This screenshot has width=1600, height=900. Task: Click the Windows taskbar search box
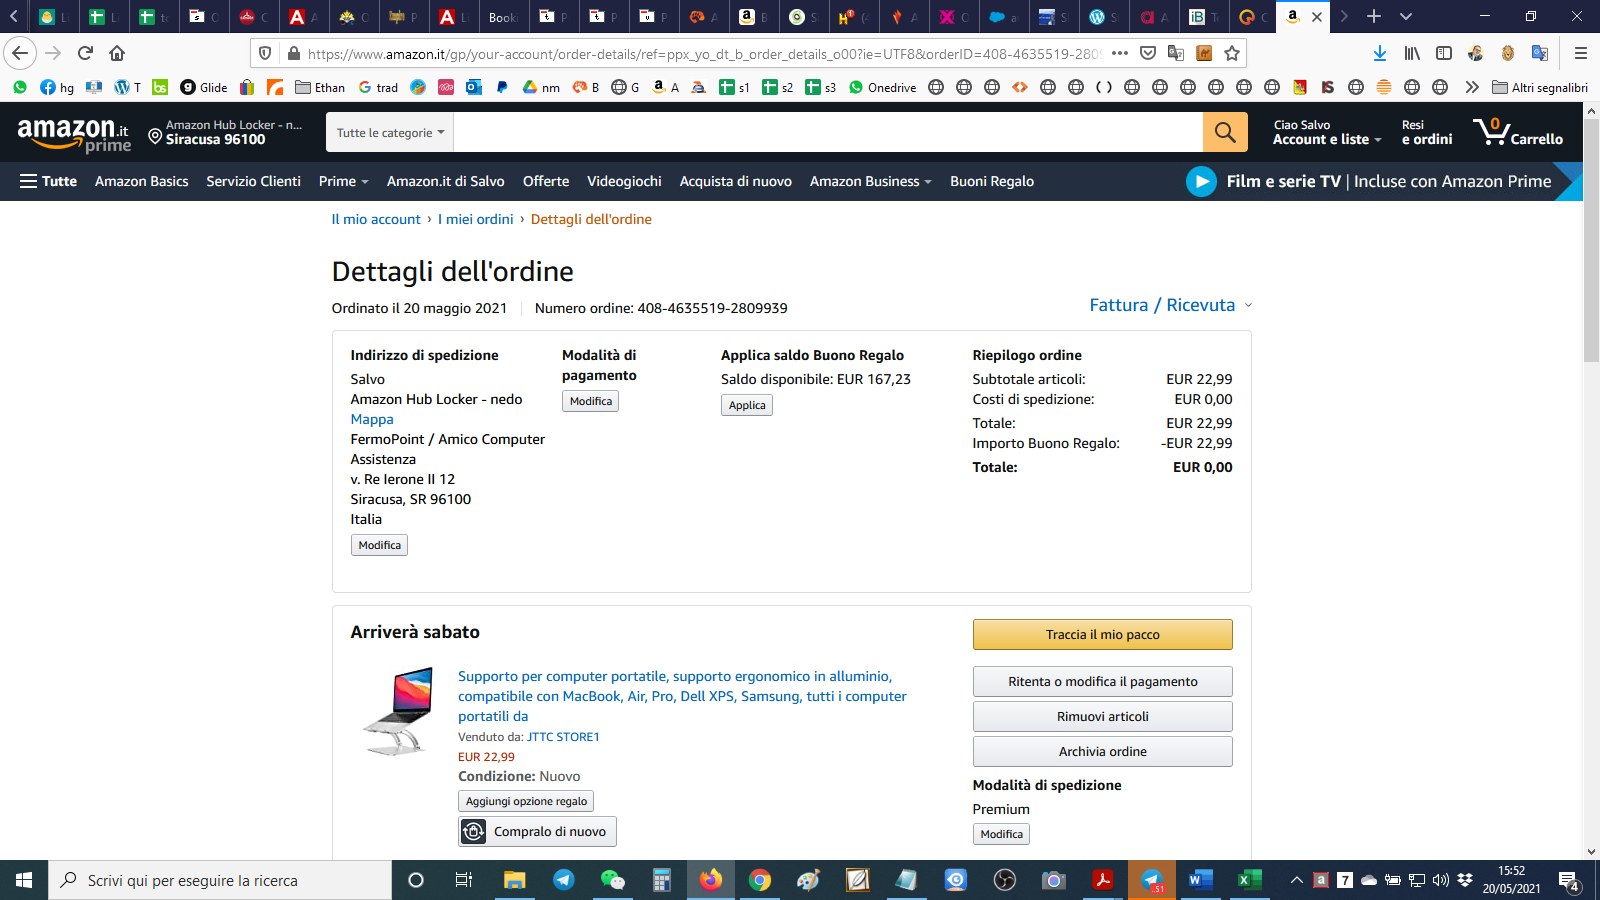click(x=220, y=880)
